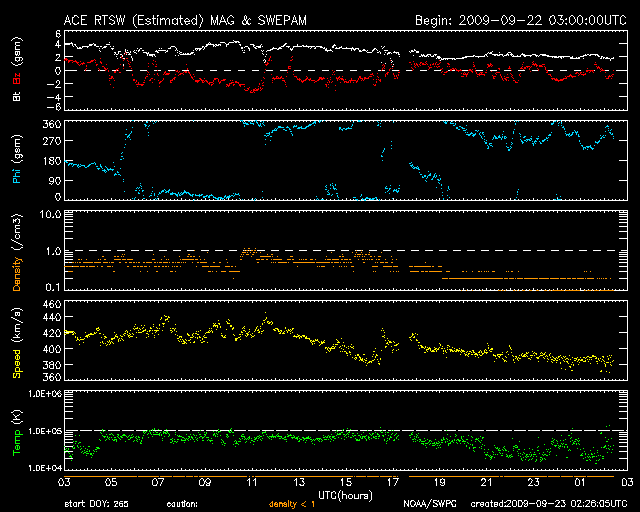Click the start DOY: 265 text
640x512 pixels.
(x=95, y=504)
